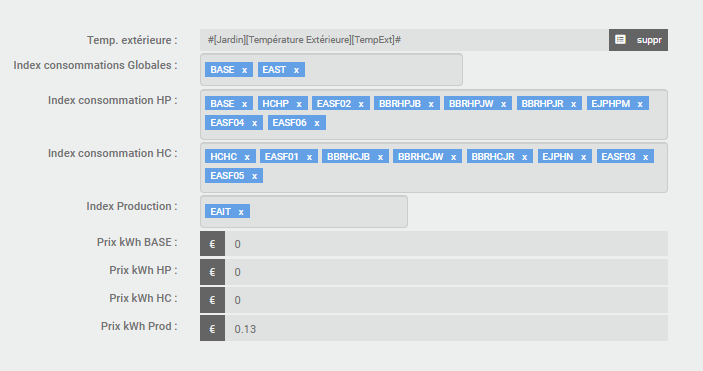Focus the Temp. extérieure command field
This screenshot has height=371, width=703.
click(x=404, y=40)
